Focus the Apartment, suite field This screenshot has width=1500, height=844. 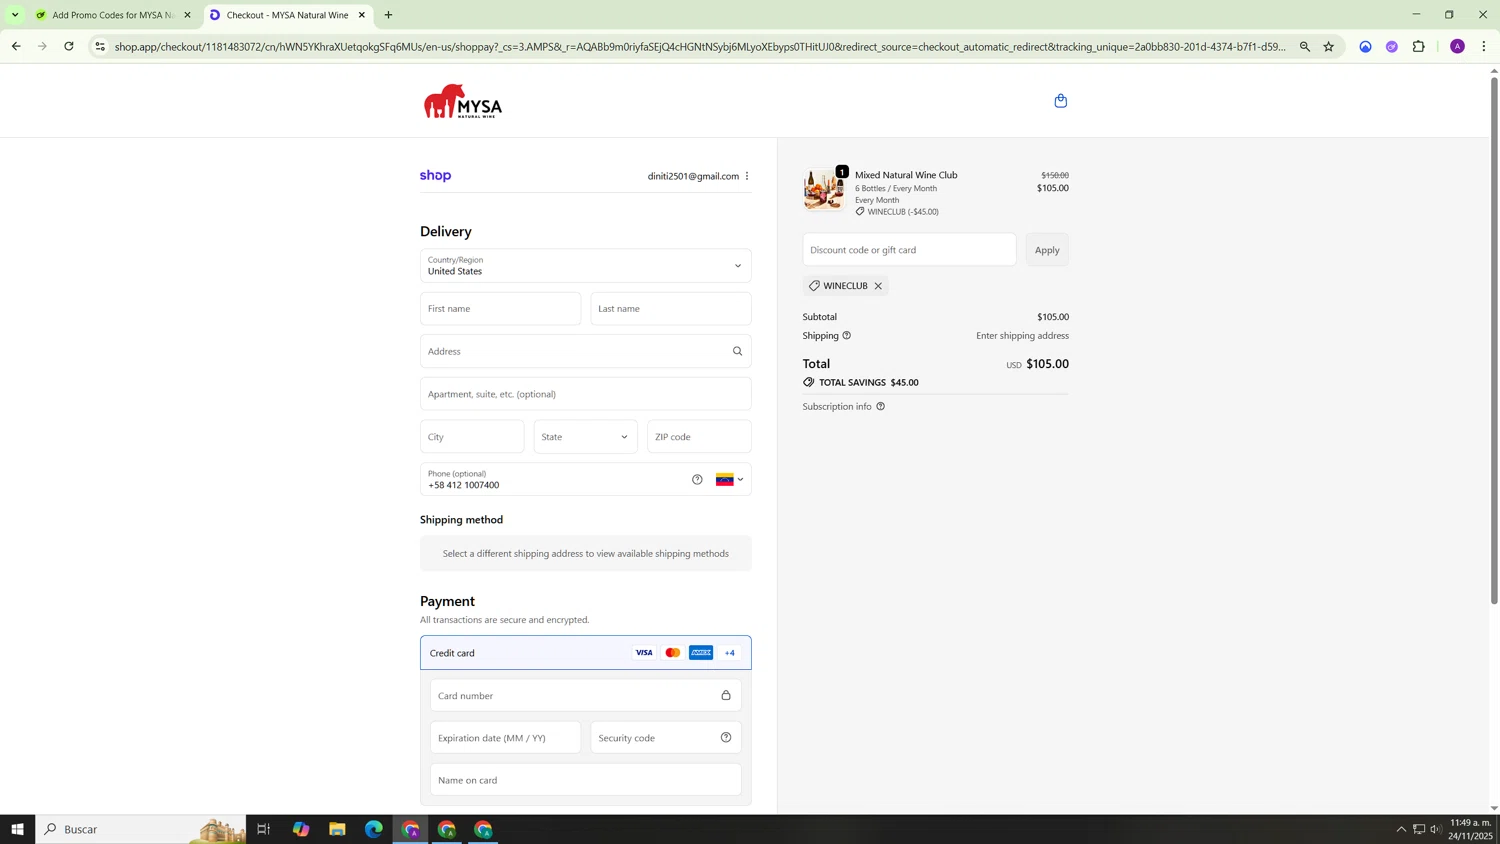click(585, 394)
